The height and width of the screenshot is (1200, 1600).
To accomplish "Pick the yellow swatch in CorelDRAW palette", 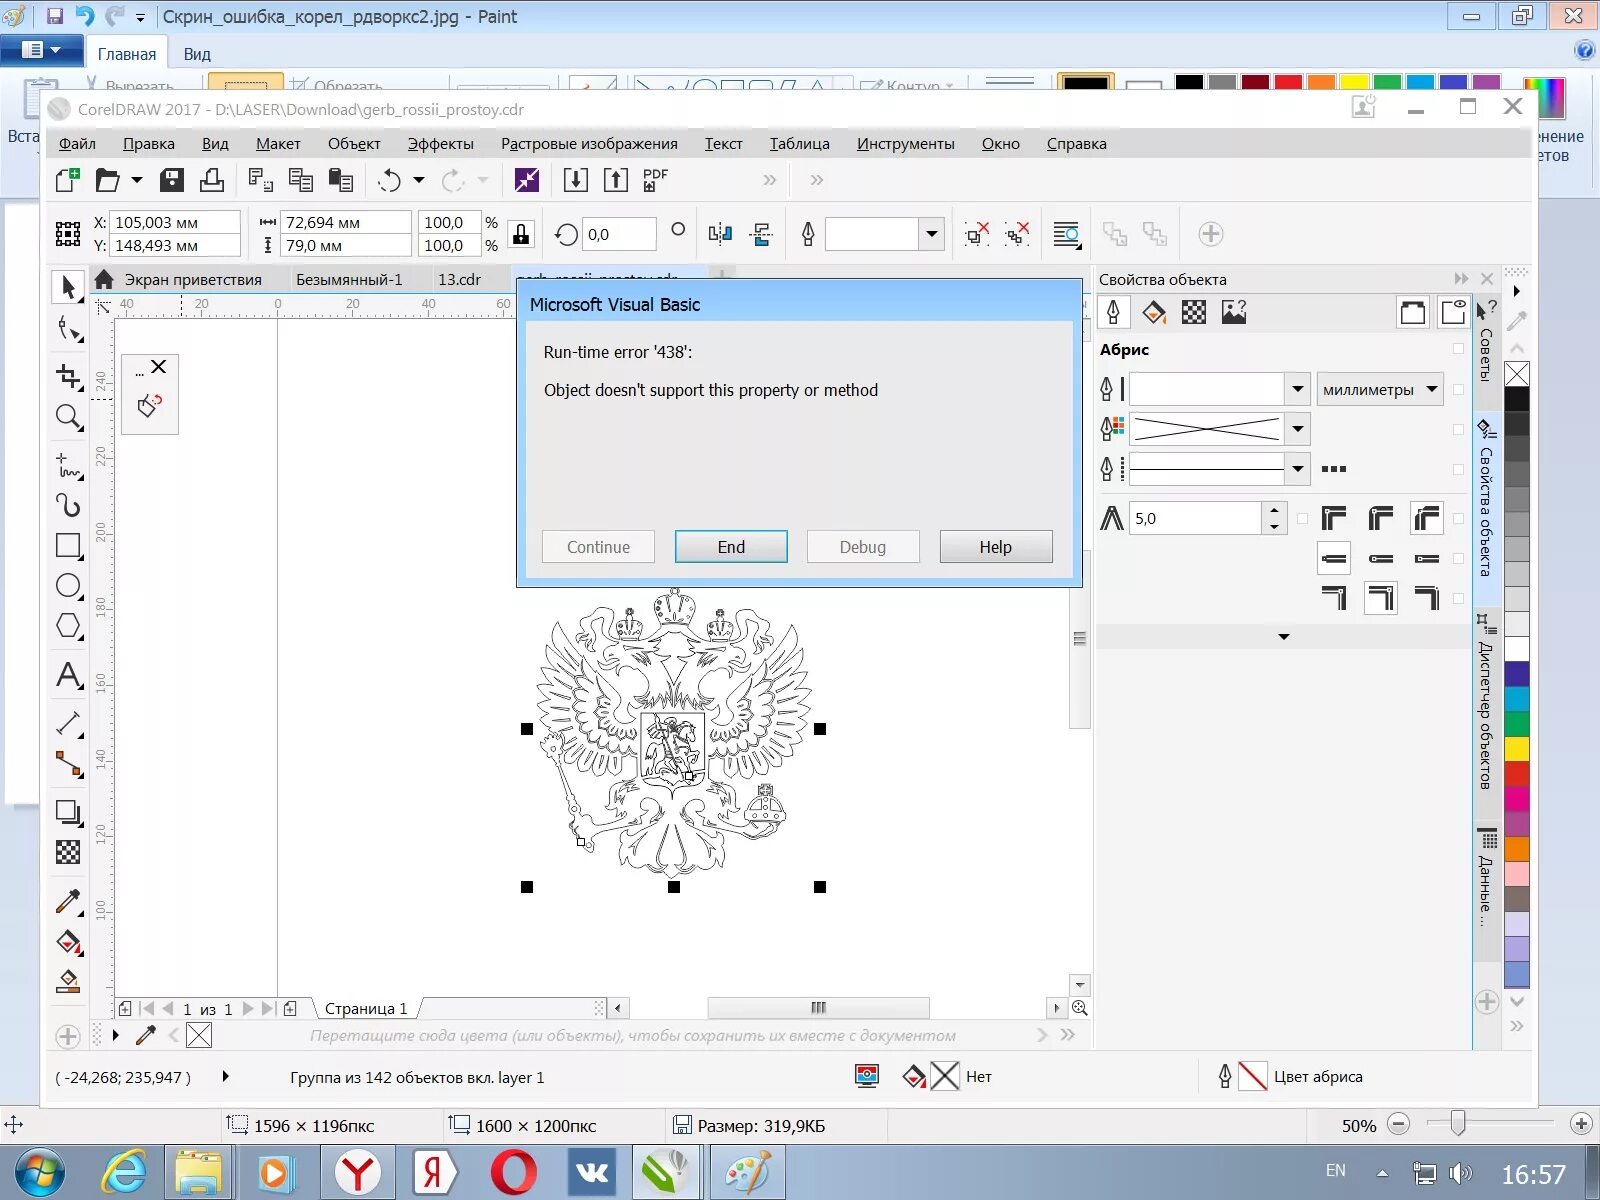I will point(1517,749).
